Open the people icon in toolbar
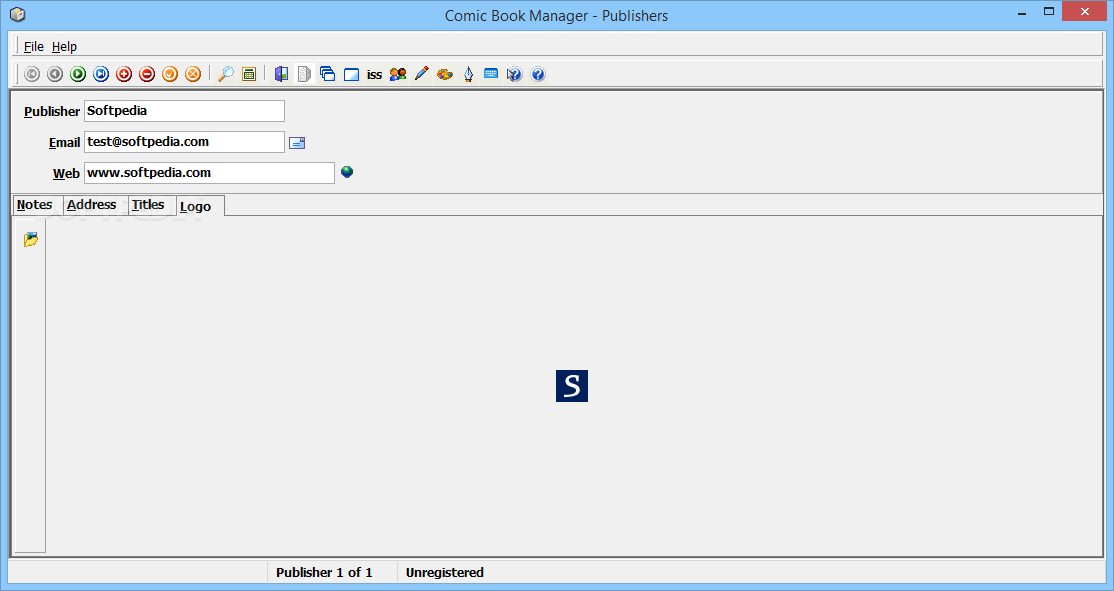Screen dimensions: 1114x591 tap(398, 74)
